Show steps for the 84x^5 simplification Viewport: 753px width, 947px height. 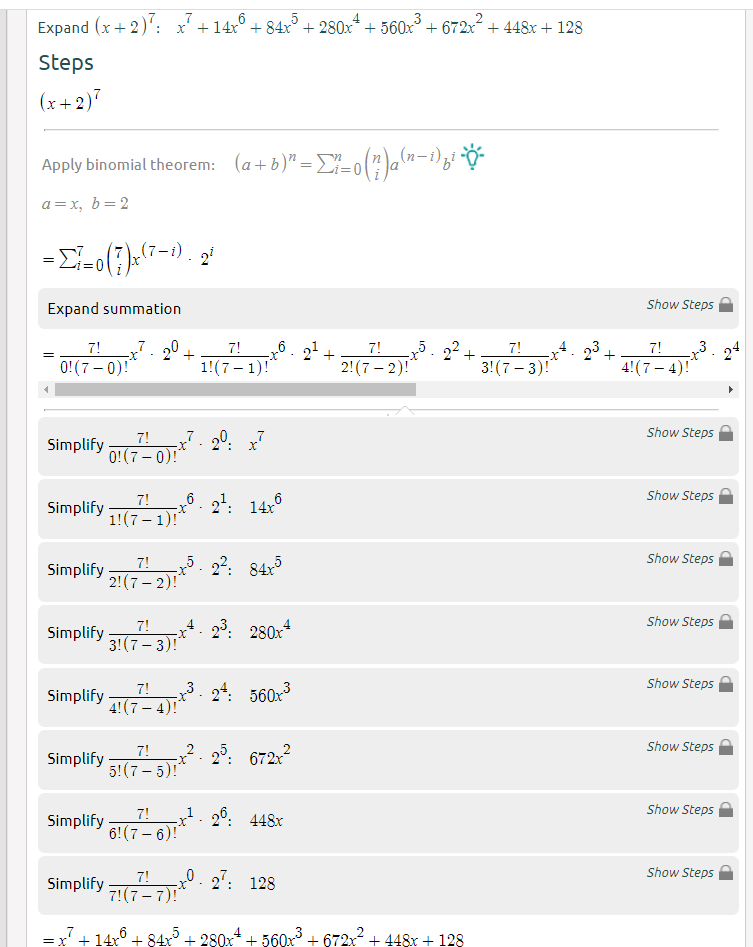coord(680,559)
